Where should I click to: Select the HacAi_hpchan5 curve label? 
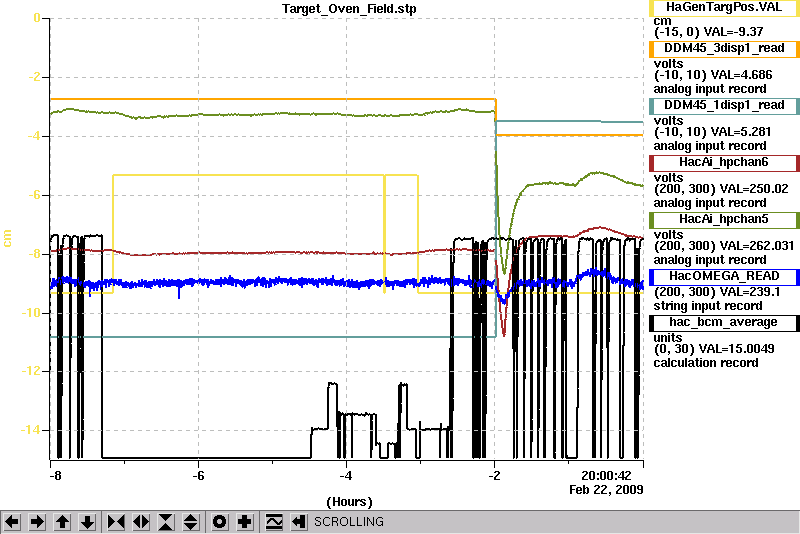724,220
